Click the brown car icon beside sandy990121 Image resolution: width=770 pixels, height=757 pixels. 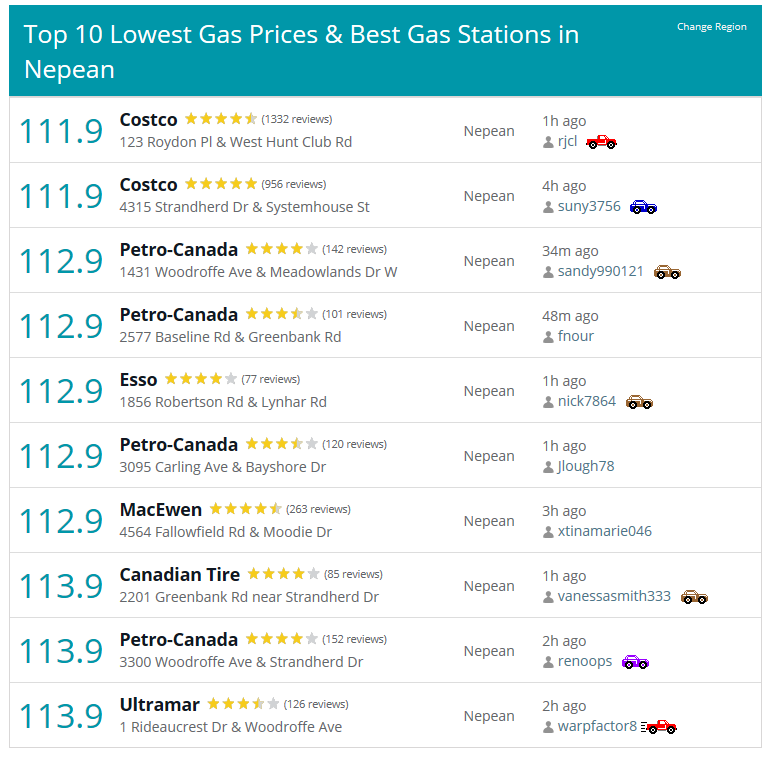click(667, 272)
